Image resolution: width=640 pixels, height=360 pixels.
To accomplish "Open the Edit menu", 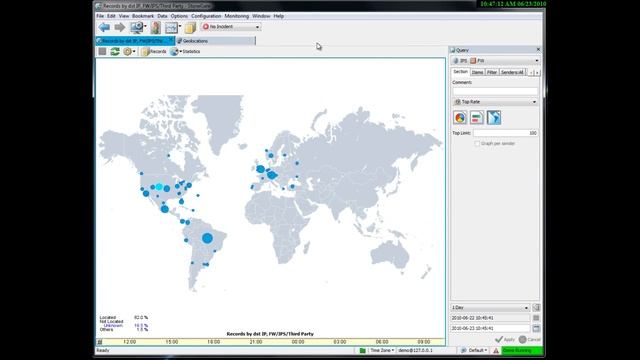I will (x=111, y=16).
